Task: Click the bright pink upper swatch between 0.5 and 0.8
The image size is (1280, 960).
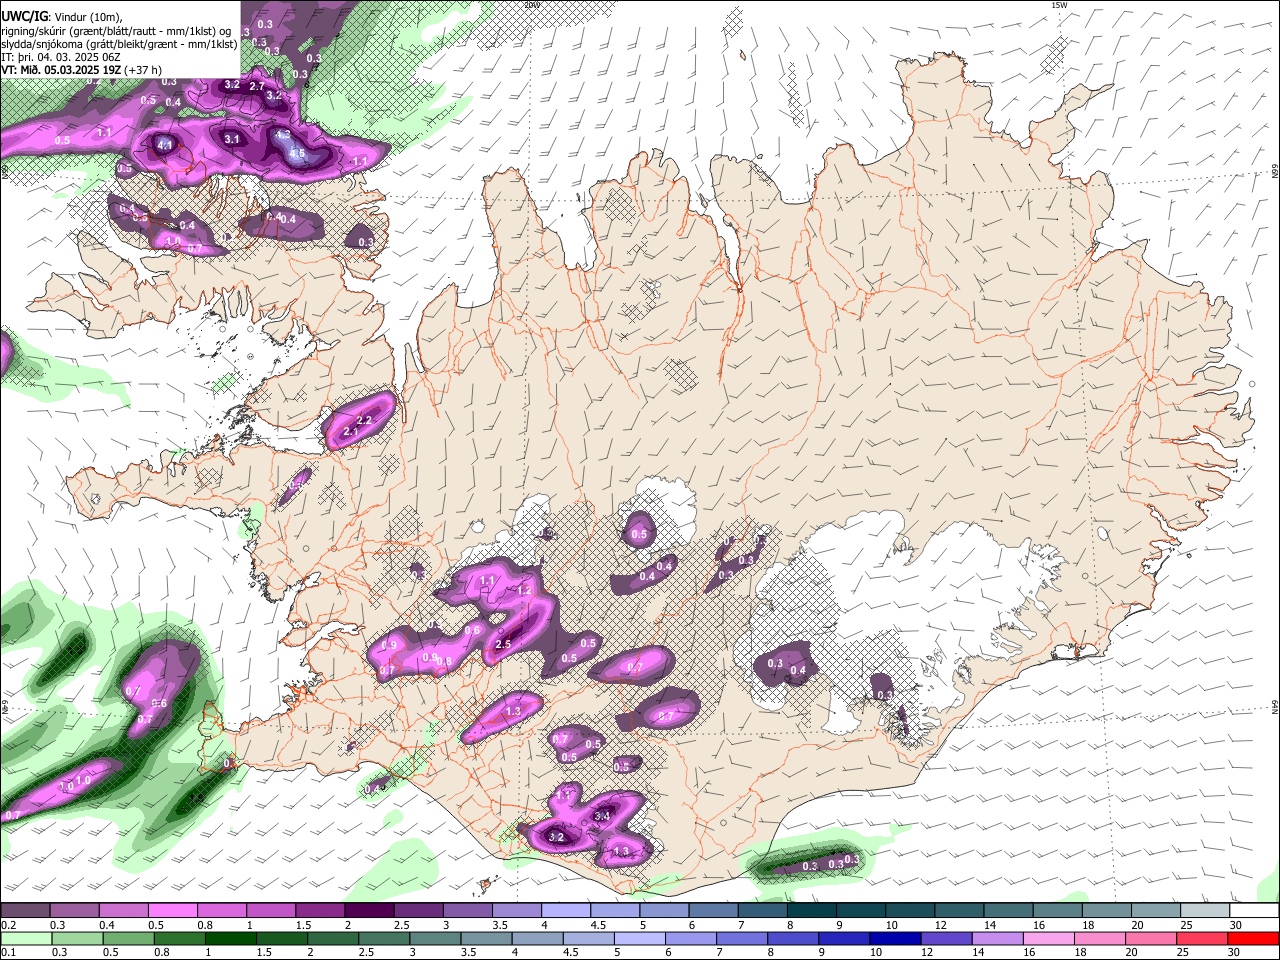Action: (x=172, y=910)
